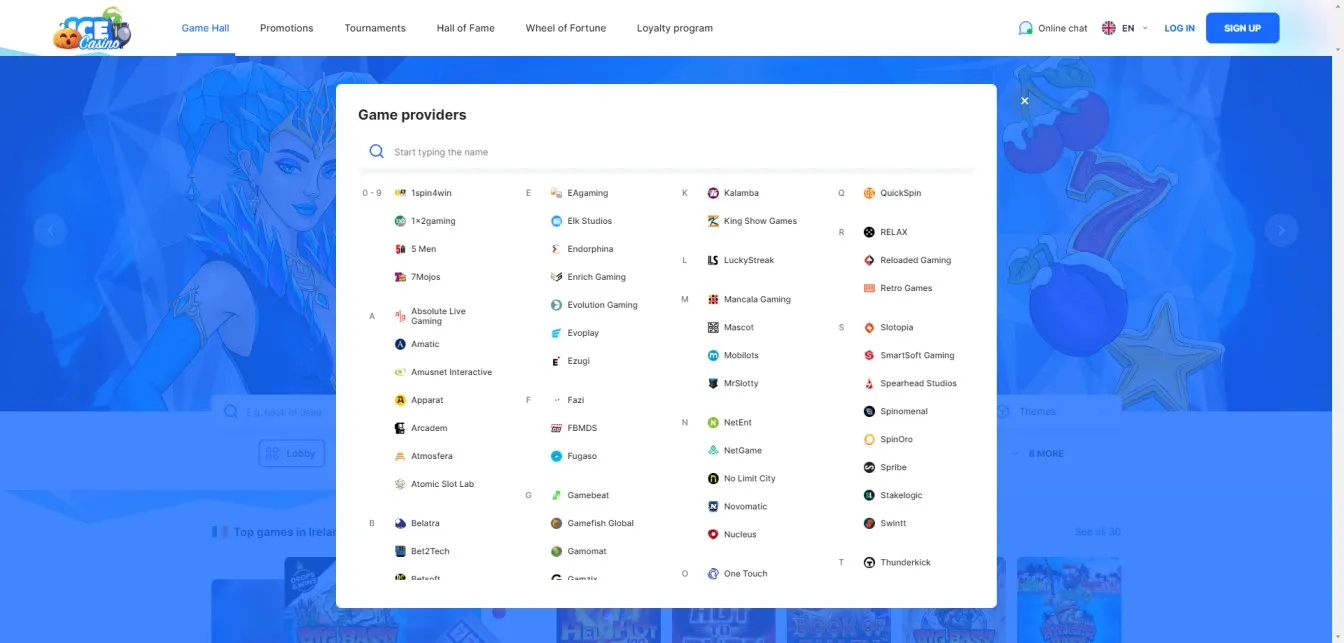Select Gamefish Global provider

[593, 523]
